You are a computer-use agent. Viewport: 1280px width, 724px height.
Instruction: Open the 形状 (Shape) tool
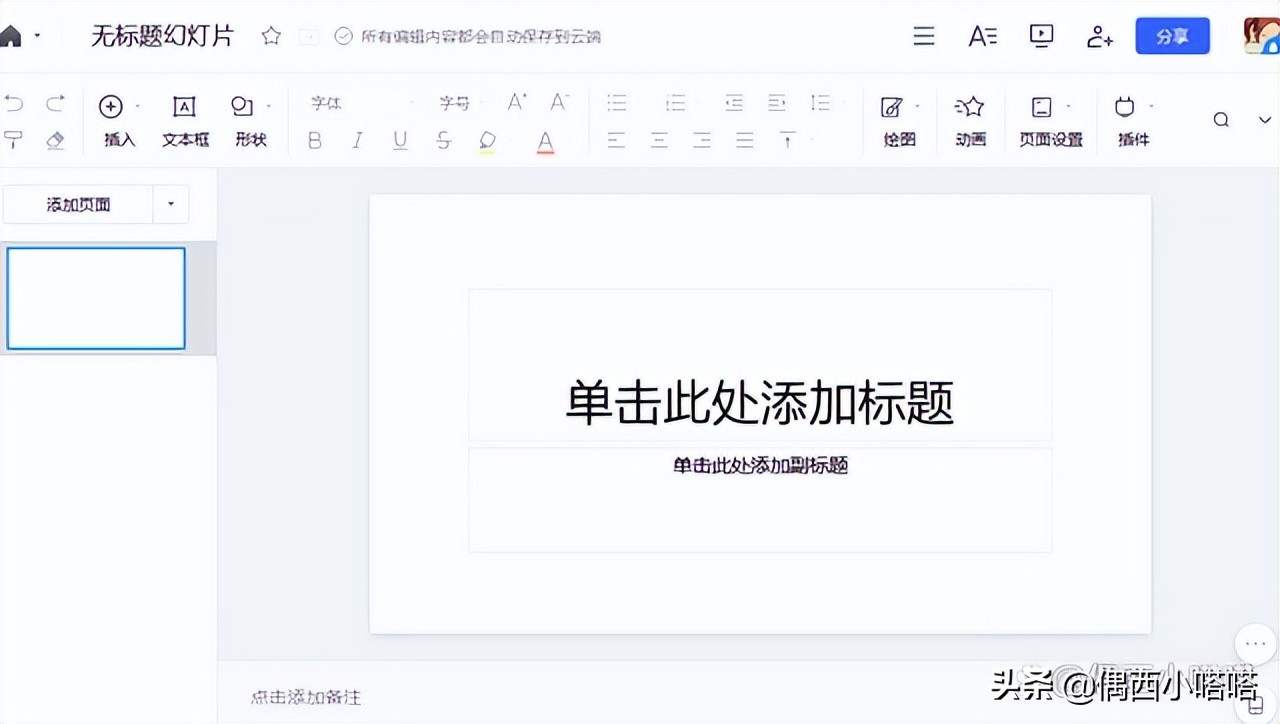pos(243,106)
